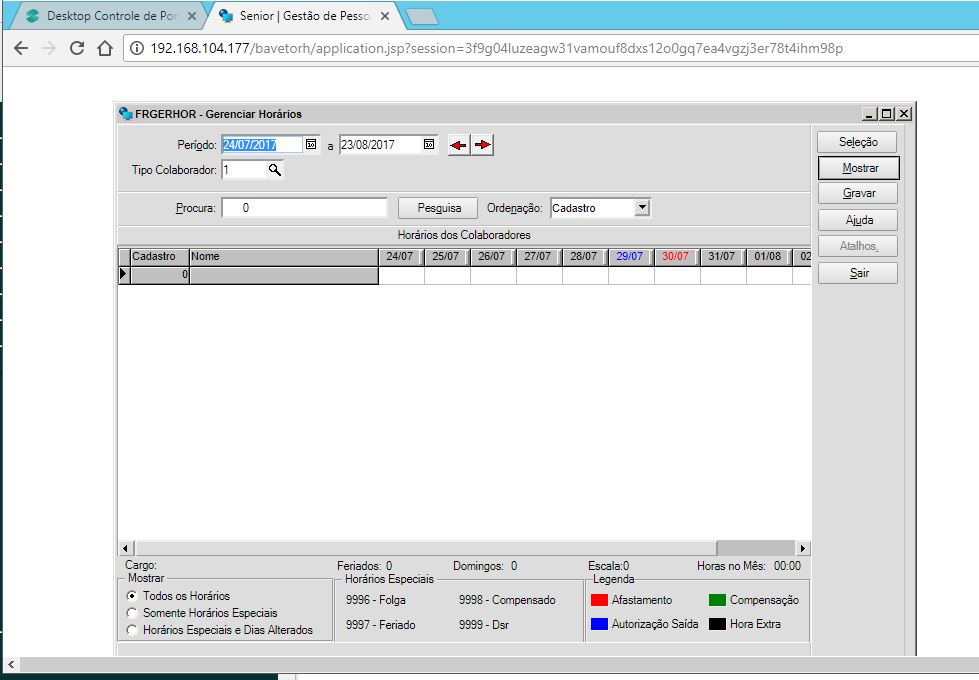Select Somente Horários Especiais radio option
The image size is (979, 680).
point(132,613)
